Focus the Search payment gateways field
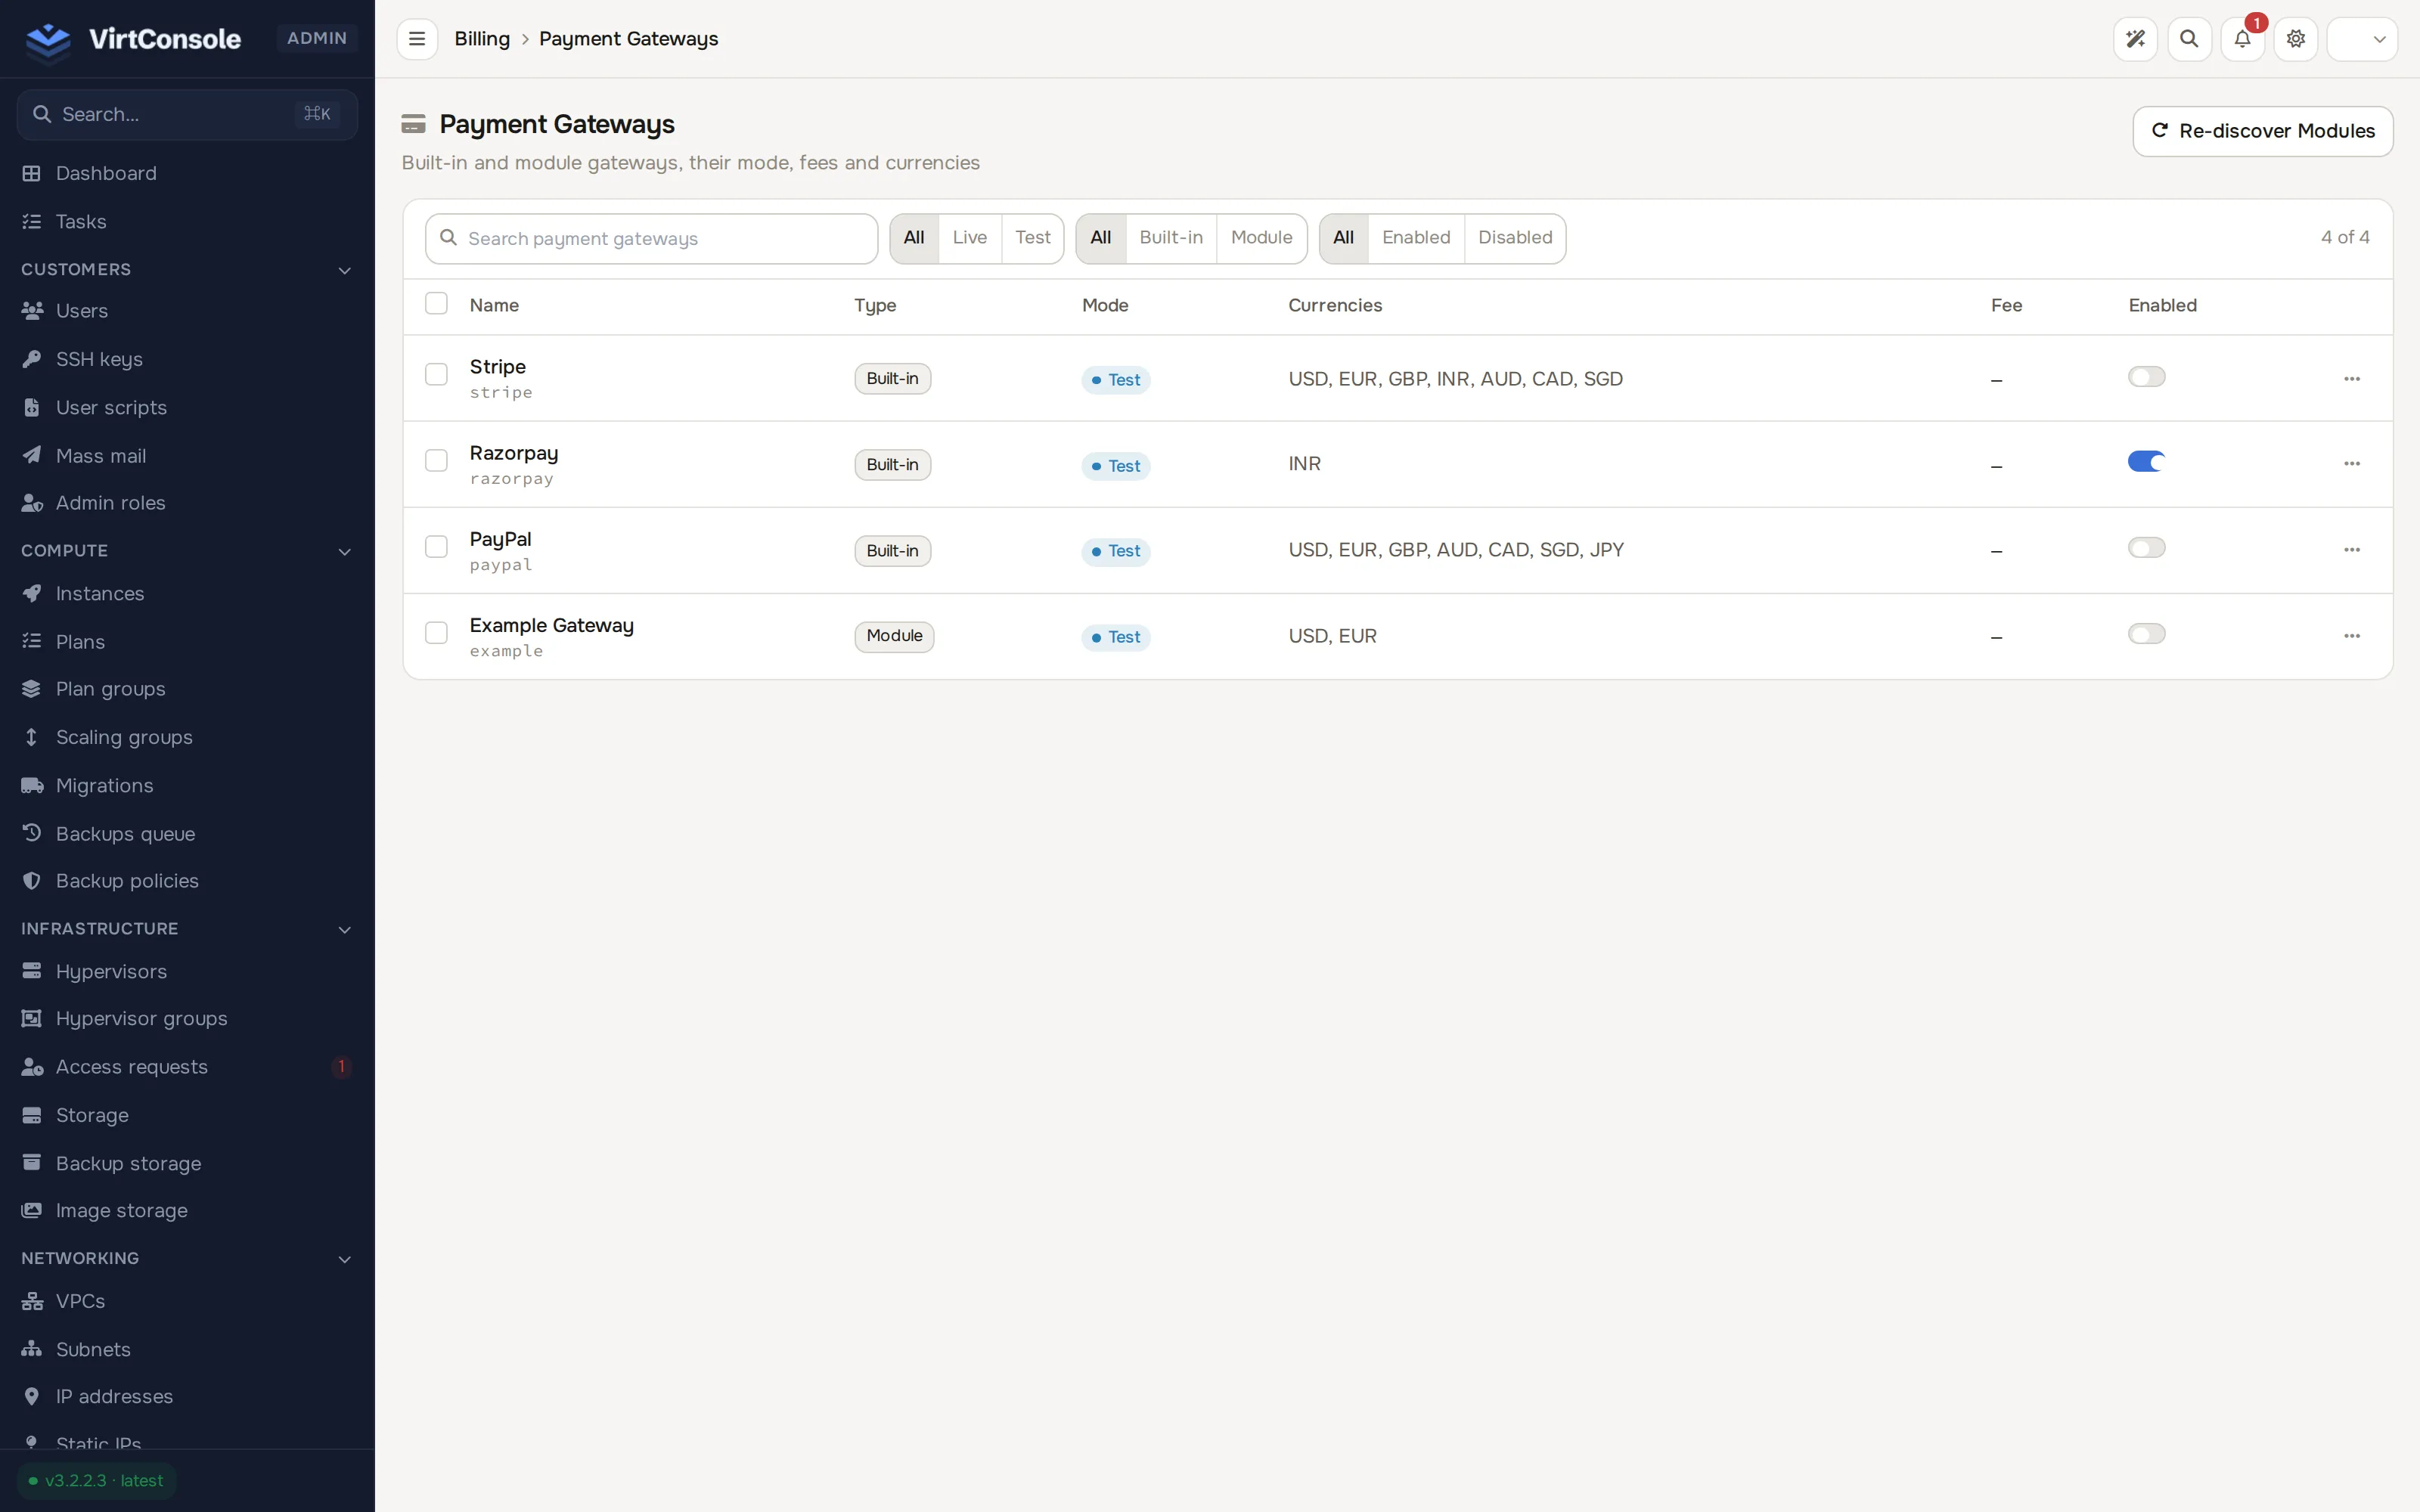This screenshot has height=1512, width=2420. [651, 238]
